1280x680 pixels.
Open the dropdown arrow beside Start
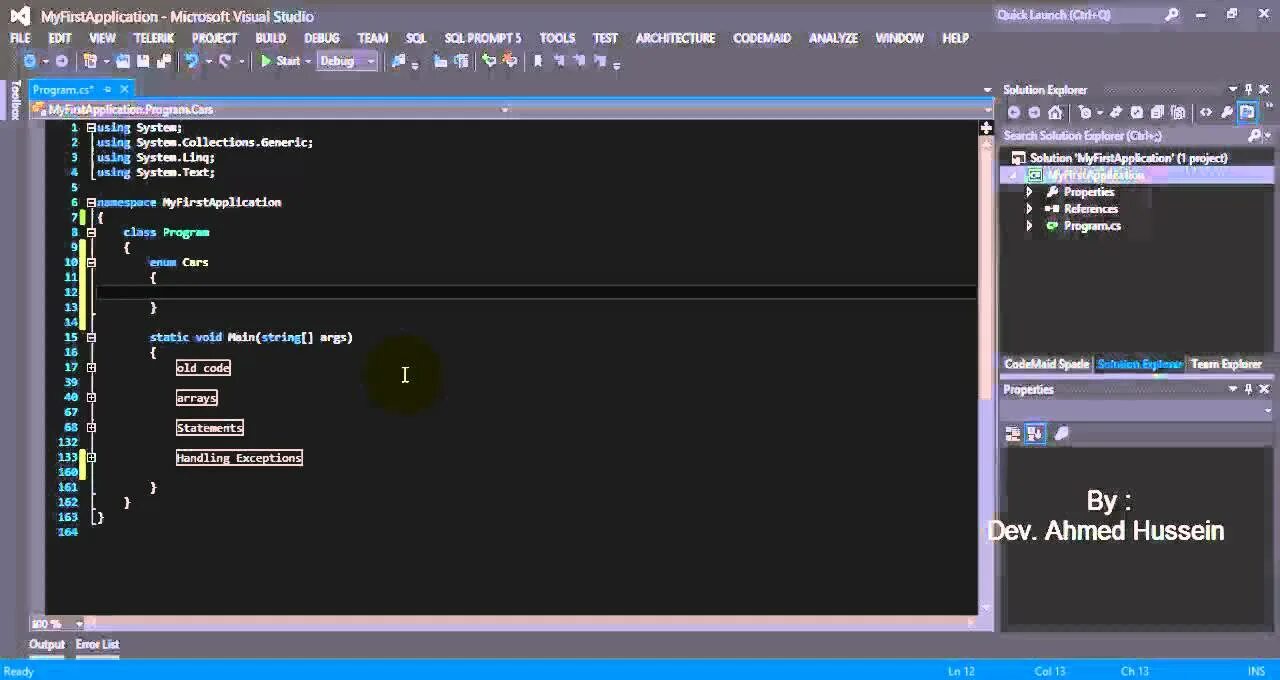(308, 61)
